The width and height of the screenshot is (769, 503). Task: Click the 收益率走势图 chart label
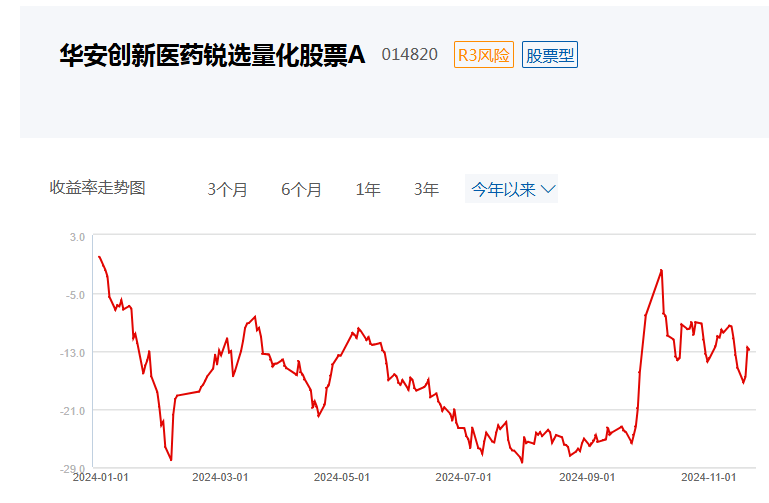click(97, 188)
